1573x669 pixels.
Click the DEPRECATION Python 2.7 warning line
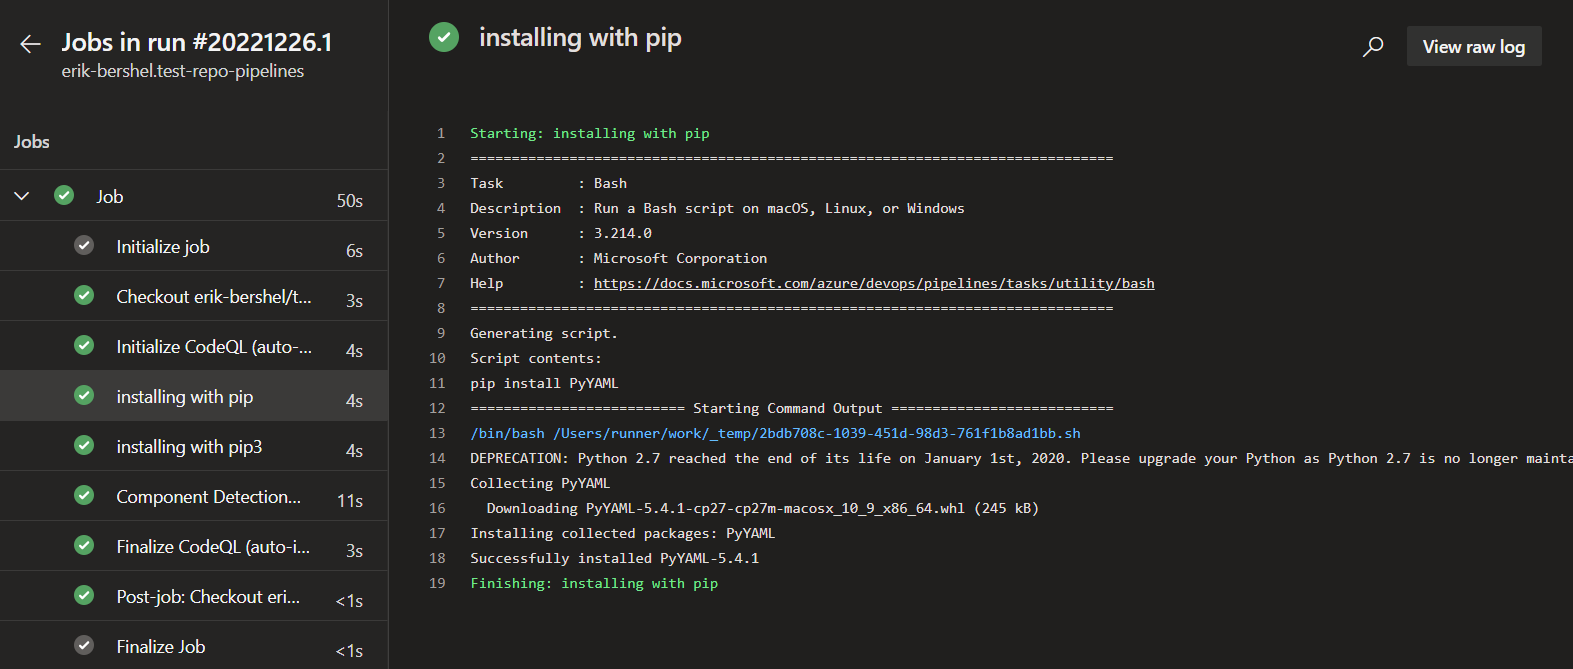1021,458
